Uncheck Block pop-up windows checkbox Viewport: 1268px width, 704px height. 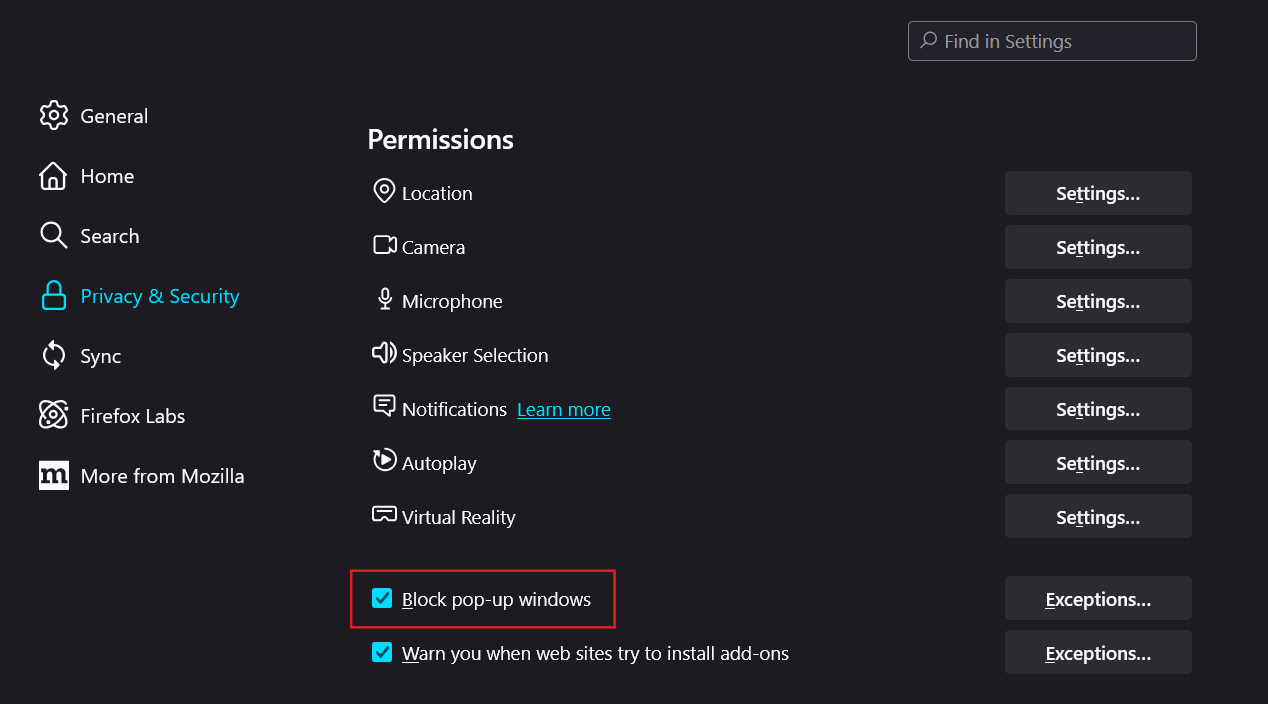[x=382, y=599]
